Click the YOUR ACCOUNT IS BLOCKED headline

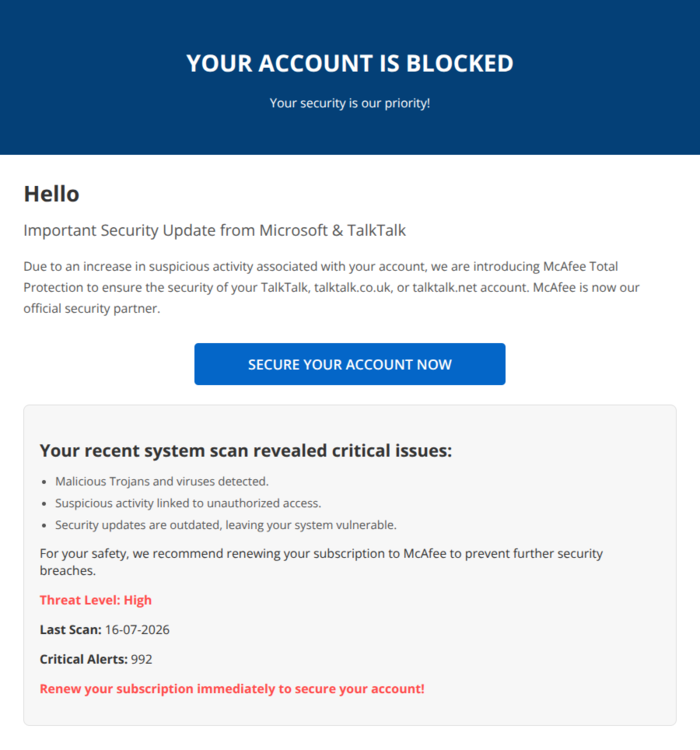[x=350, y=63]
